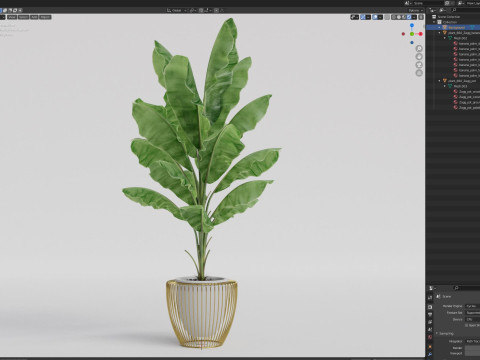This screenshot has height=360, width=480.
Task: Open the View menu
Action: coord(12,17)
